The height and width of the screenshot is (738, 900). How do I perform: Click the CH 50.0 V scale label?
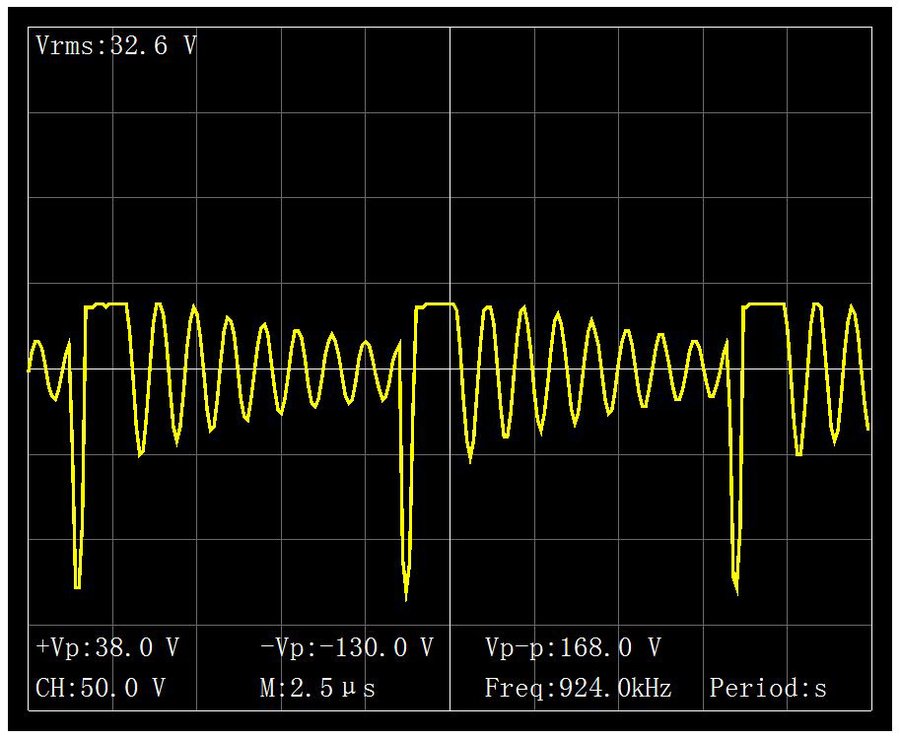pos(100,688)
